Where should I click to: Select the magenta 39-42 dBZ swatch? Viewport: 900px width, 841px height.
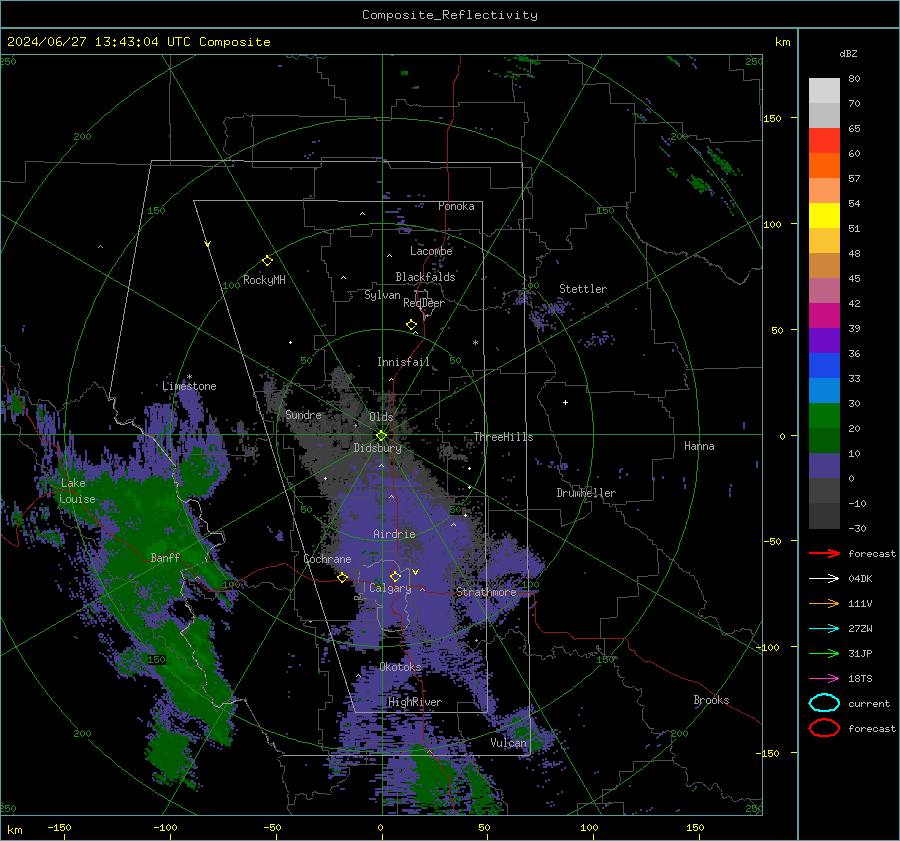pyautogui.click(x=824, y=316)
